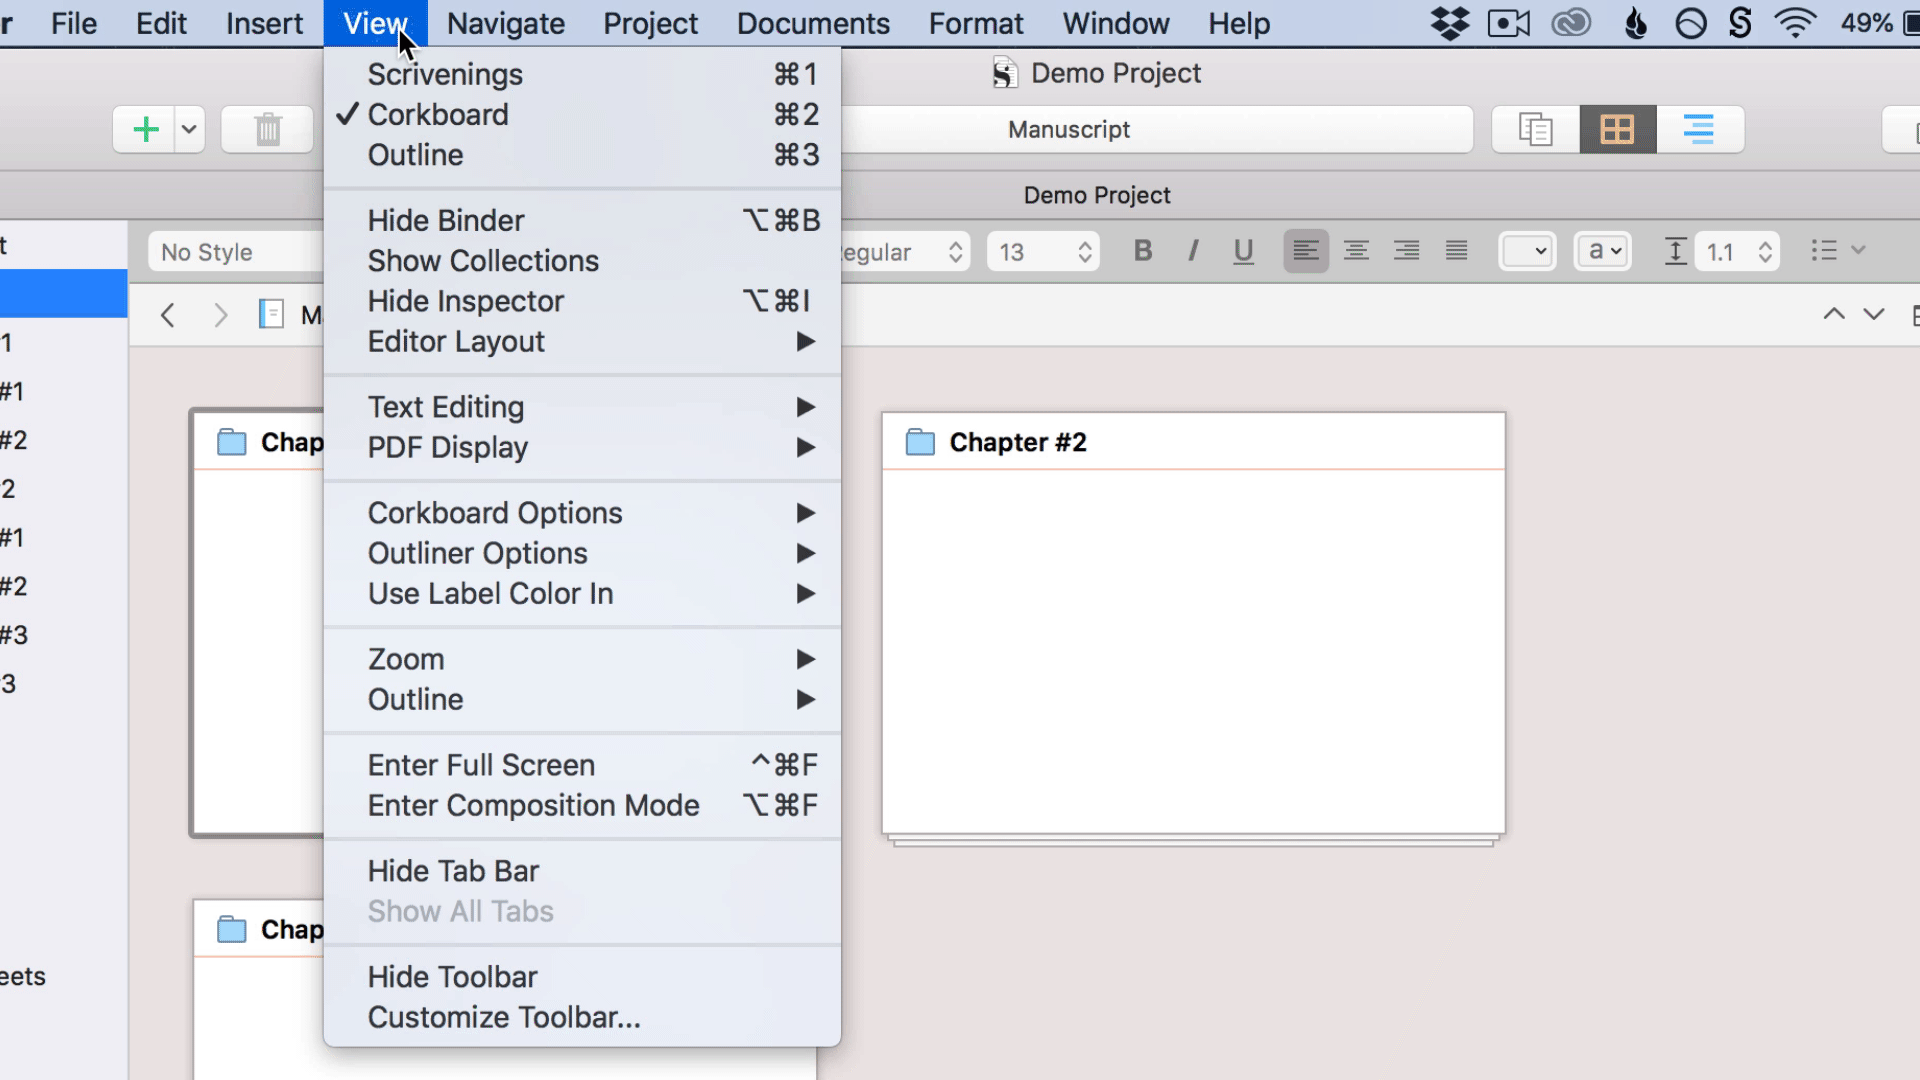The image size is (1920, 1080).
Task: Open the Documents menu
Action: (x=813, y=23)
